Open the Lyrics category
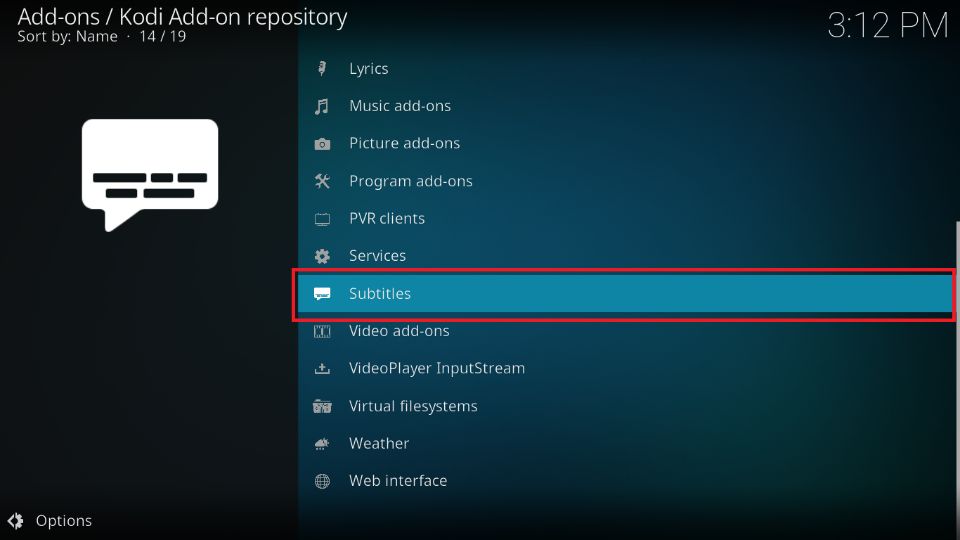Image resolution: width=960 pixels, height=540 pixels. click(626, 69)
